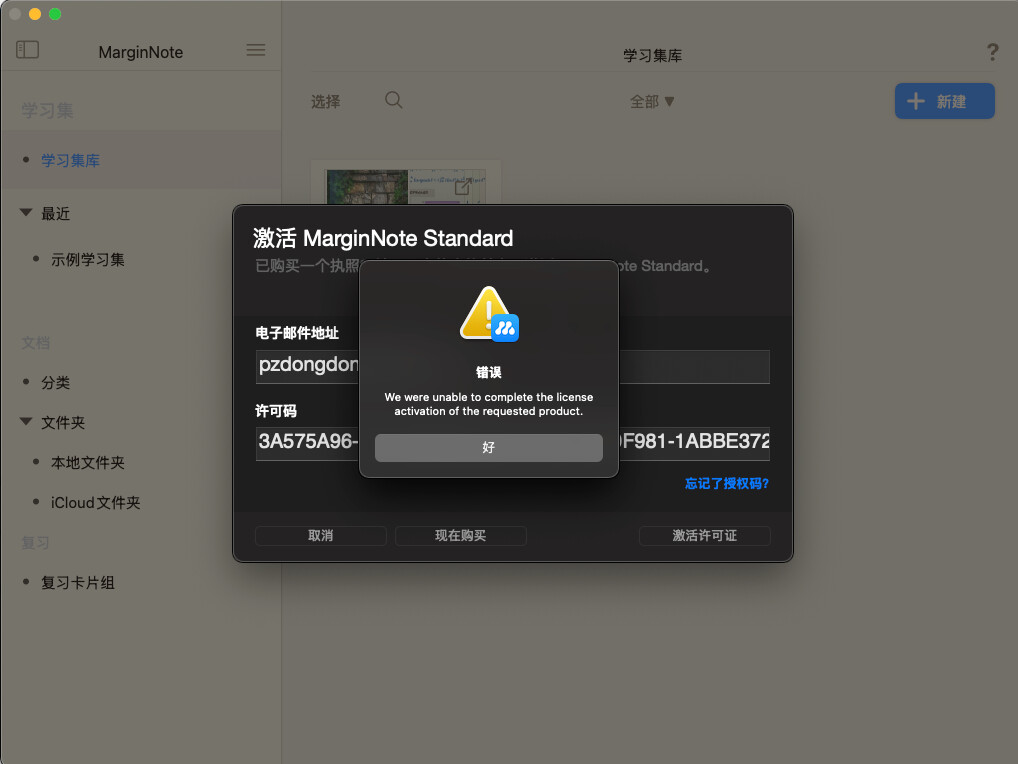Screen dimensions: 1018x764
Task: Open the study set thumbnail
Action: click(x=406, y=182)
